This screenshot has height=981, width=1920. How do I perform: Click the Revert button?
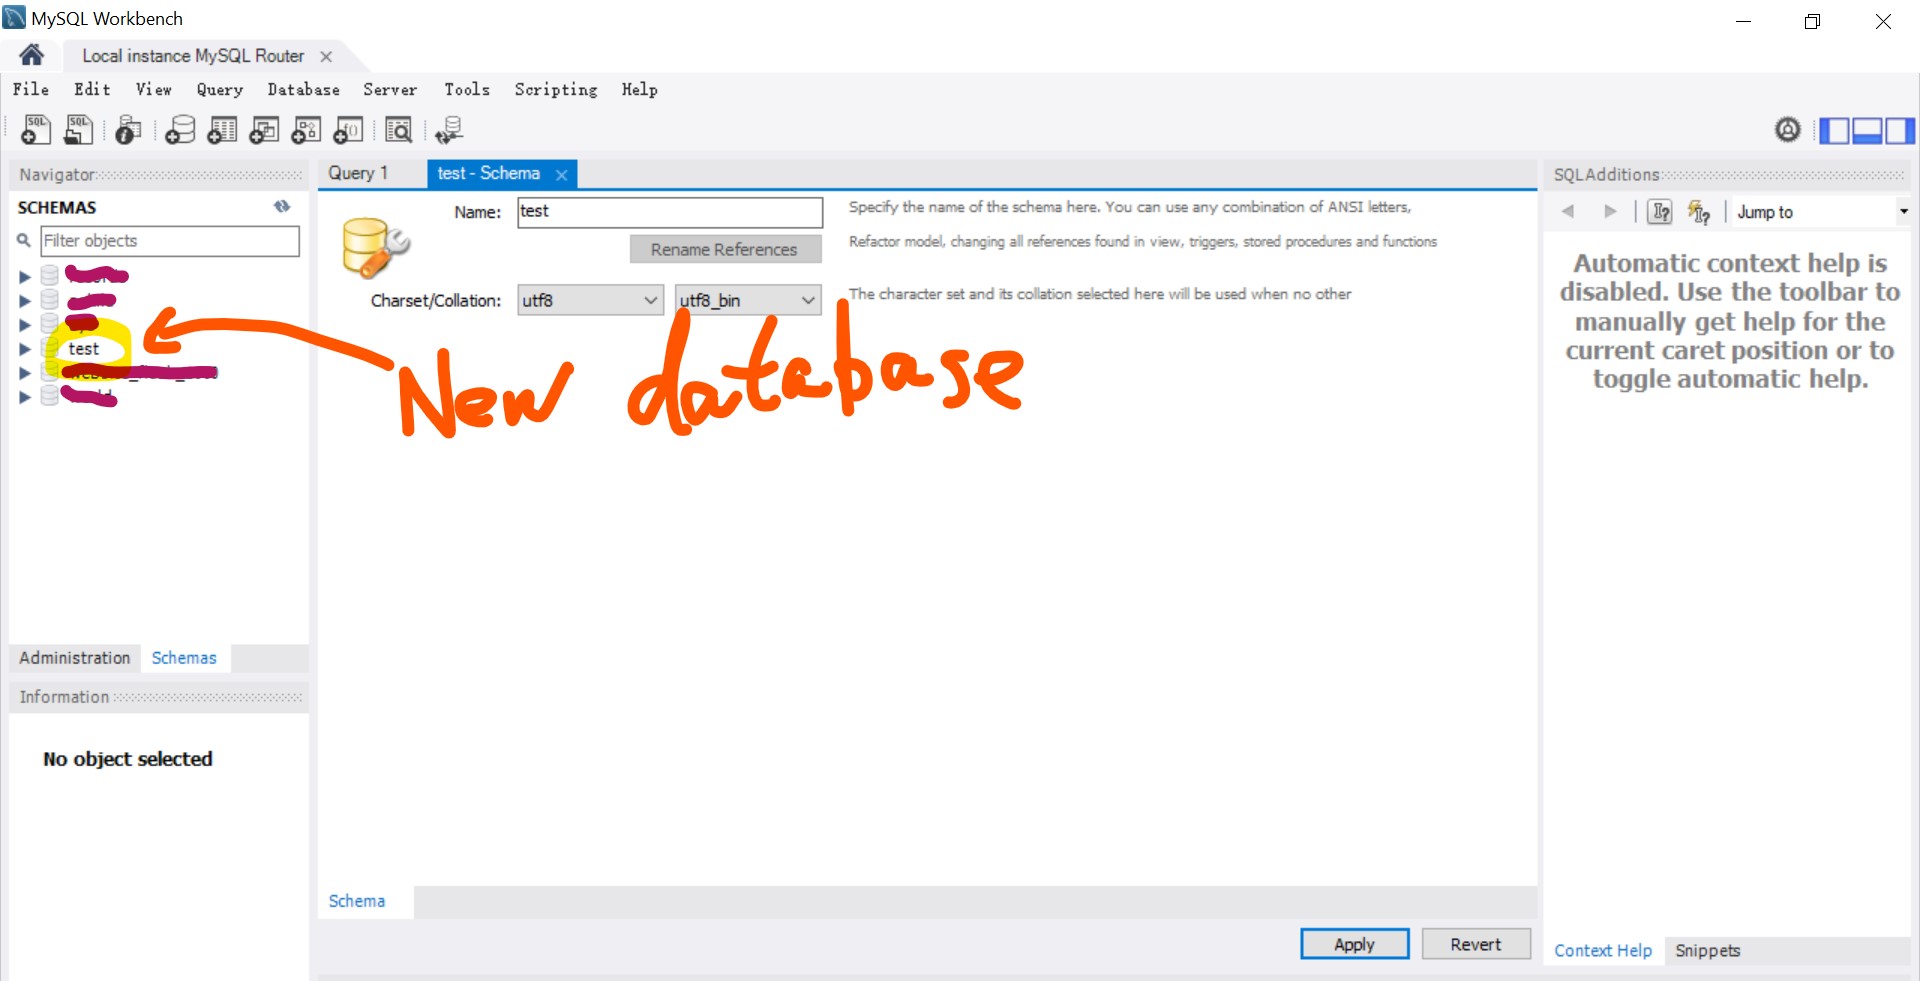(1476, 944)
